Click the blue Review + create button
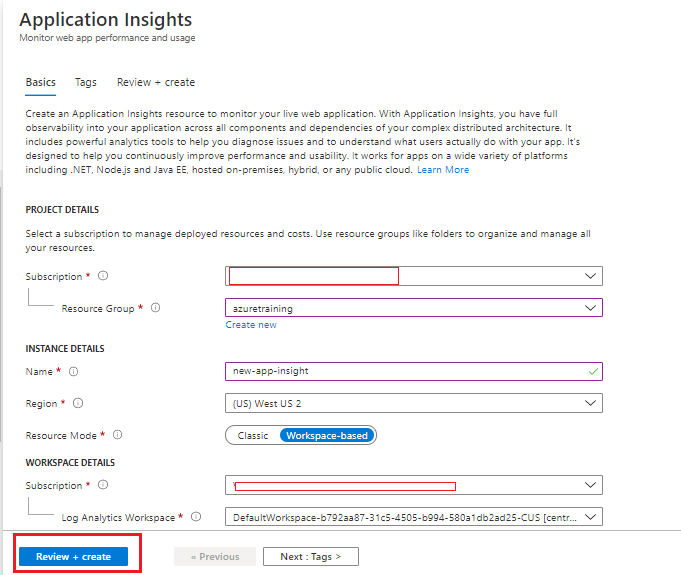 (x=73, y=557)
